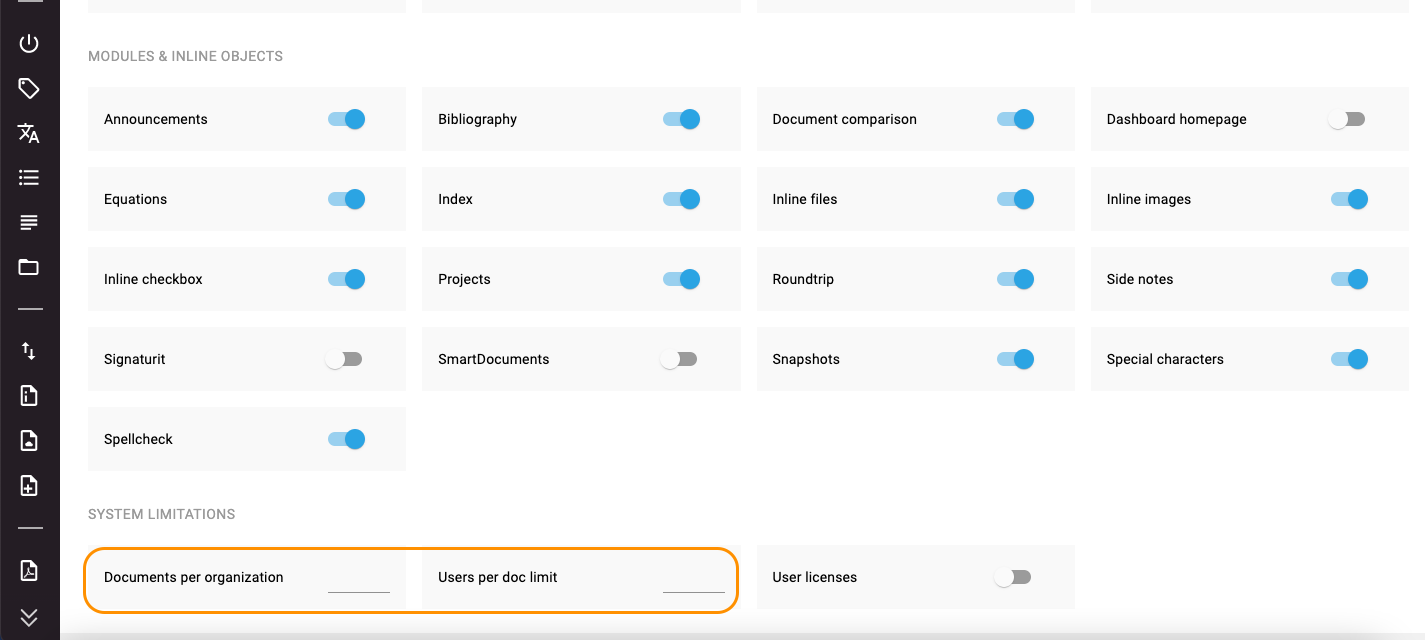Click the up-down arrows icon in sidebar
Image resolution: width=1425 pixels, height=640 pixels.
click(29, 351)
